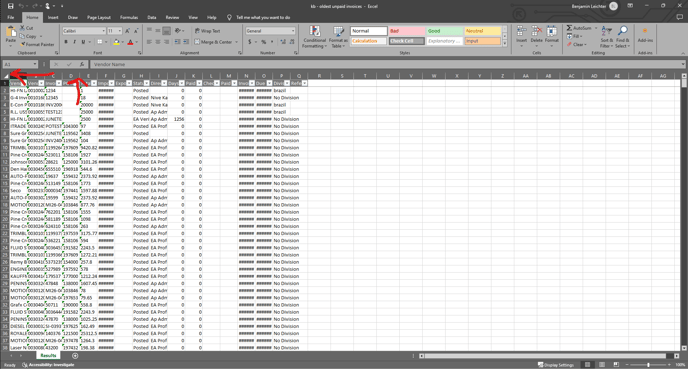This screenshot has height=369, width=688.
Task: Open the text Orientation tool
Action: pos(178,31)
